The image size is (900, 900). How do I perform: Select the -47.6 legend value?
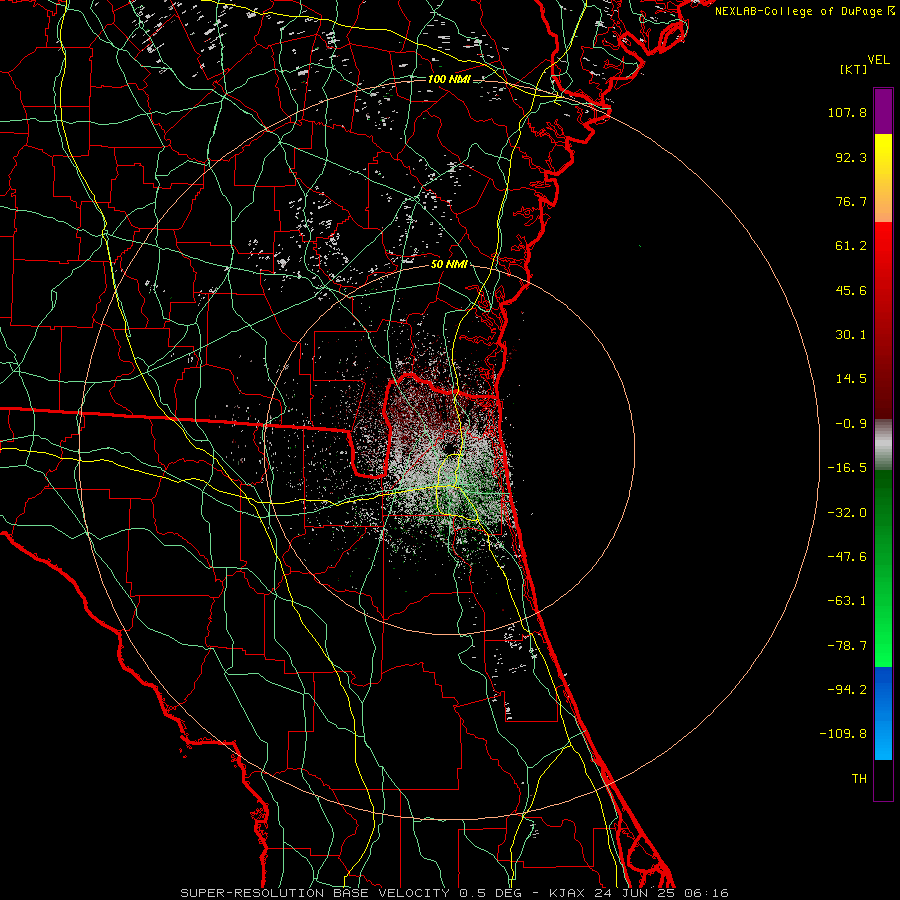pos(847,557)
